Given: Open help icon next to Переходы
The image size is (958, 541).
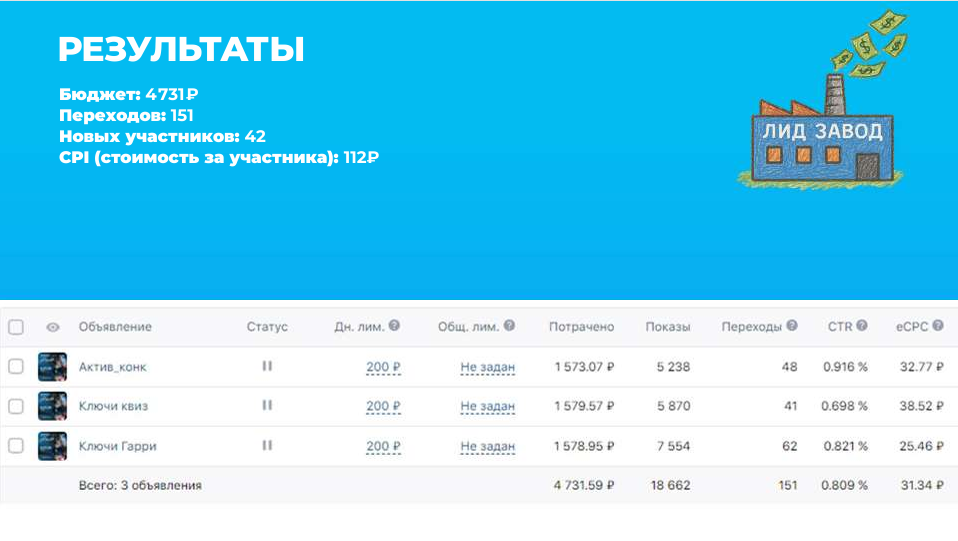Looking at the screenshot, I should point(792,326).
